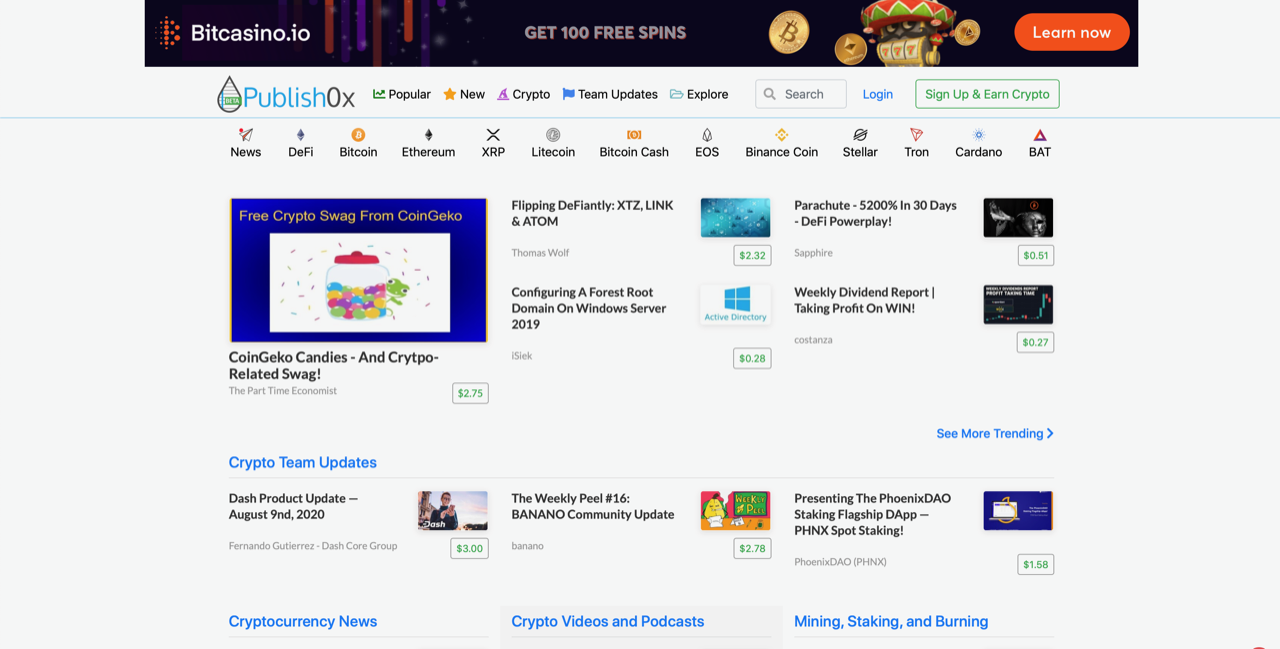This screenshot has height=649, width=1280.
Task: Open the Cryptocurrency News section link
Action: point(303,621)
